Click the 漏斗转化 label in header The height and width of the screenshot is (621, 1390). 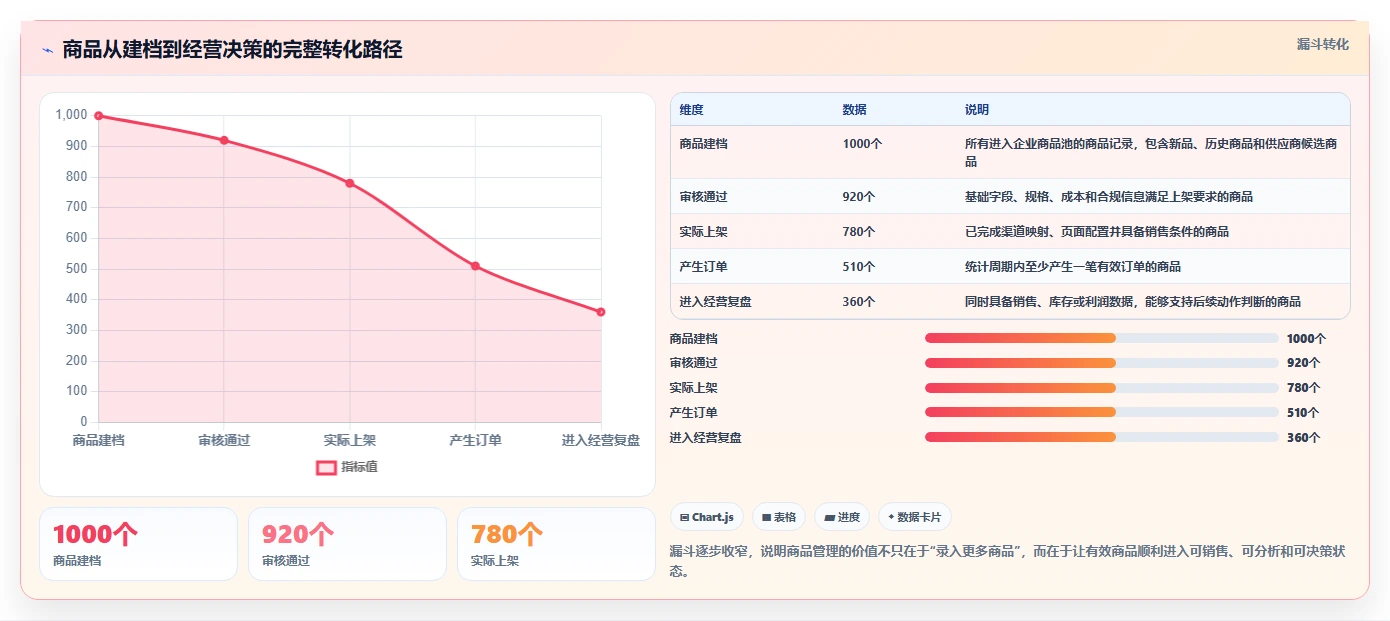click(x=1322, y=45)
